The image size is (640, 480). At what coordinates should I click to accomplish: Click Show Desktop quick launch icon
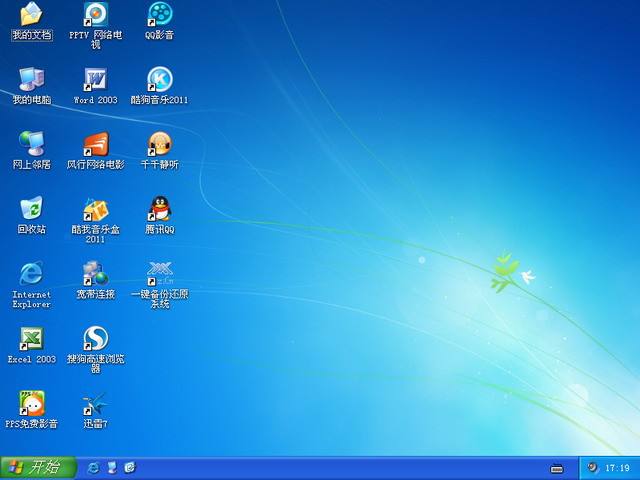tap(112, 468)
